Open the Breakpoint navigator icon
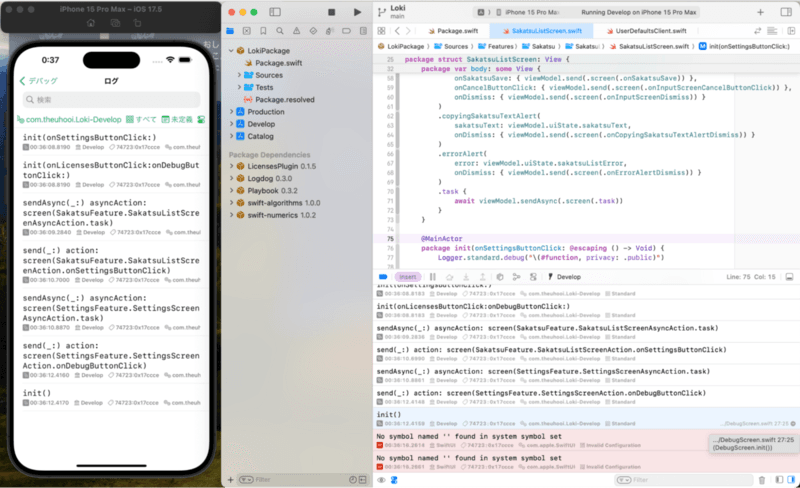This screenshot has width=800, height=488. click(x=346, y=31)
